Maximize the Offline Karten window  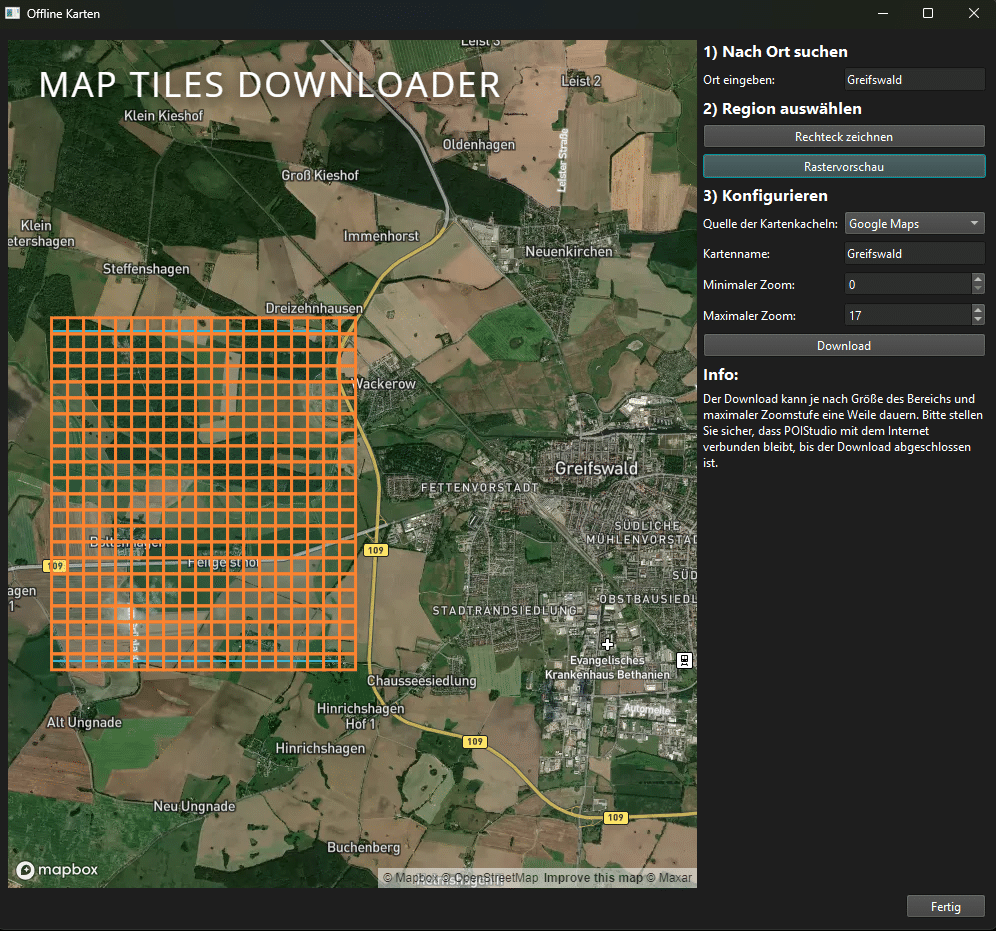tap(927, 13)
